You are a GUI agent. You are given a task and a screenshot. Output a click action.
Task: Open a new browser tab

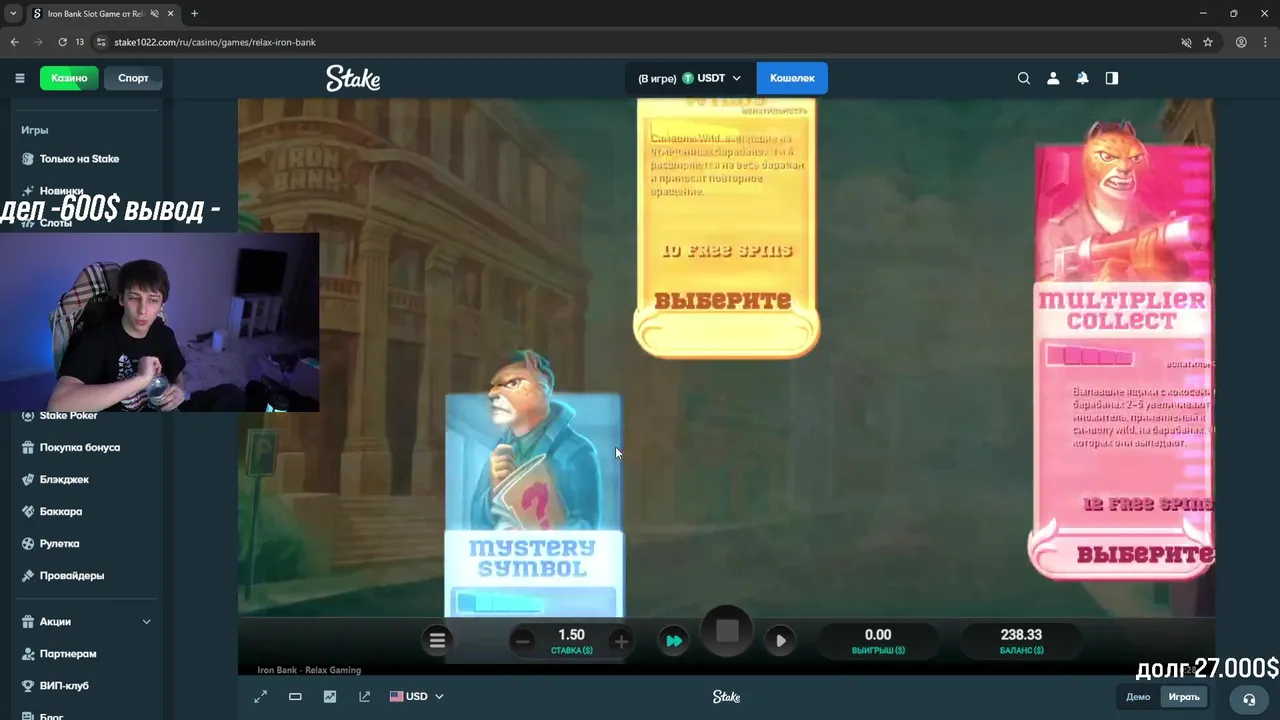pyautogui.click(x=194, y=14)
